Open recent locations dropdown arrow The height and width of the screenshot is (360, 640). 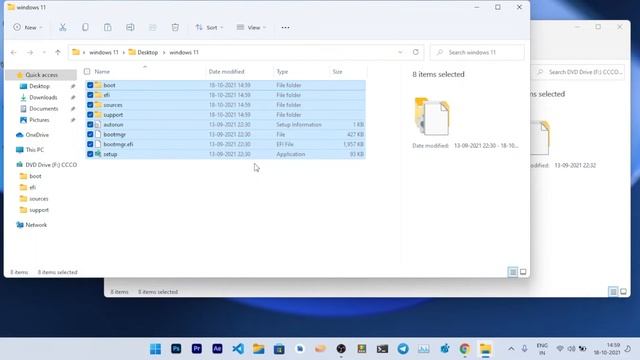(44, 52)
